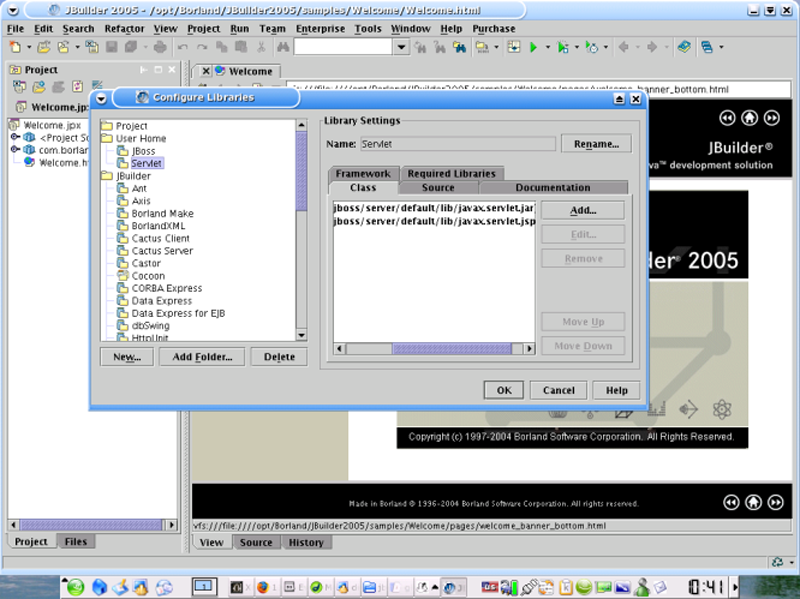Click the Debug project icon

pyautogui.click(x=562, y=47)
